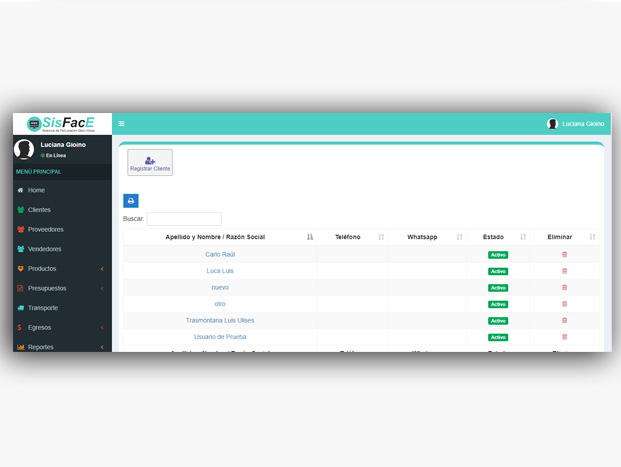Click the Productos box icon
Image resolution: width=621 pixels, height=467 pixels.
coord(21,269)
